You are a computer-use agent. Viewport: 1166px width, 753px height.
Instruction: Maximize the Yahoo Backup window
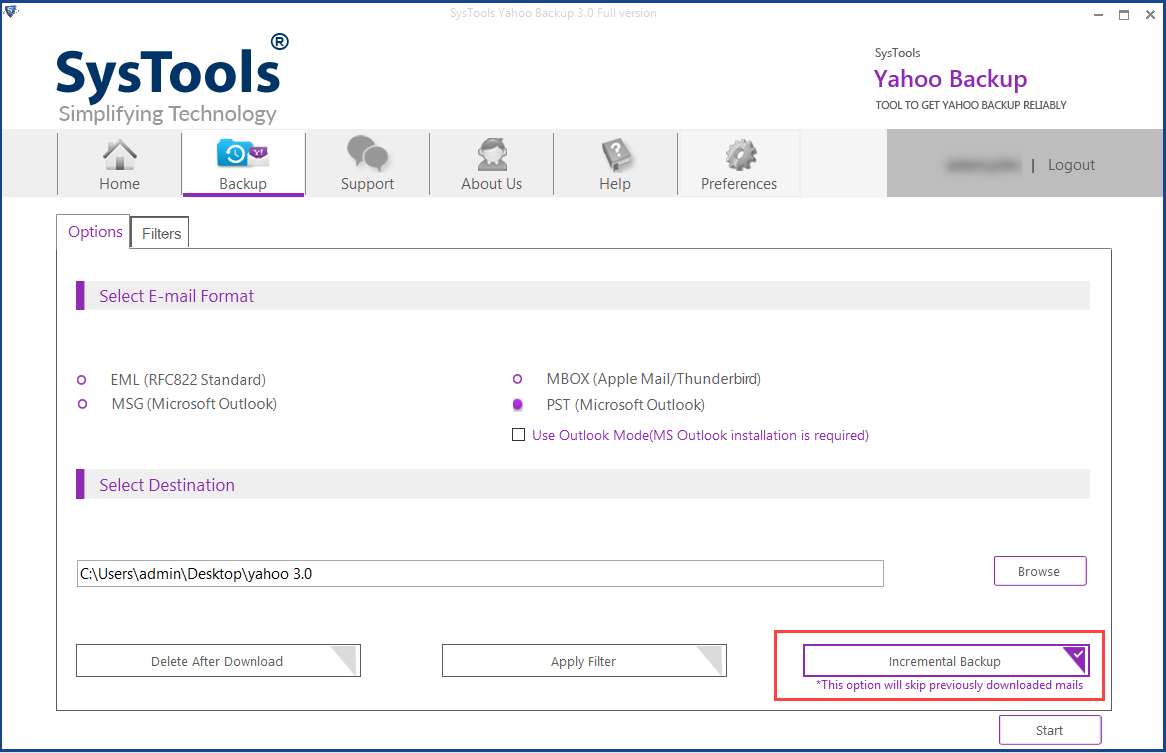pos(1124,14)
